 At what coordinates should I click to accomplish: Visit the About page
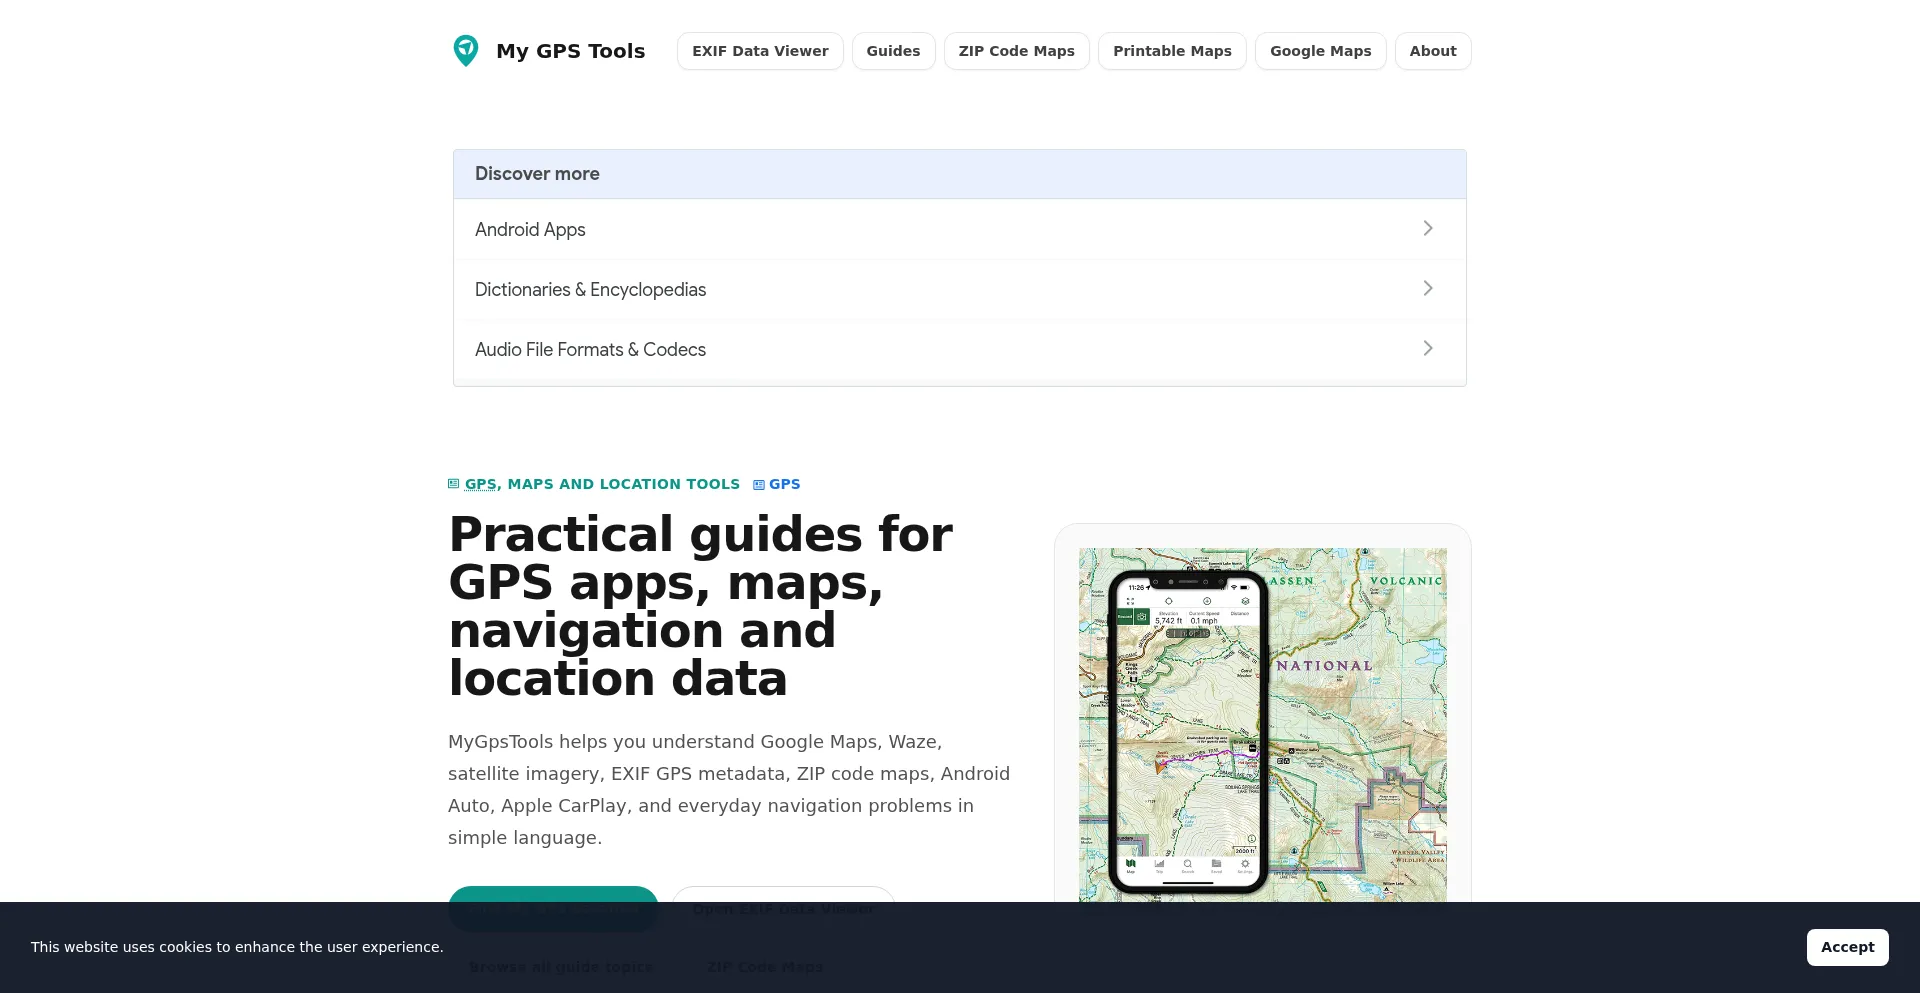[x=1433, y=51]
